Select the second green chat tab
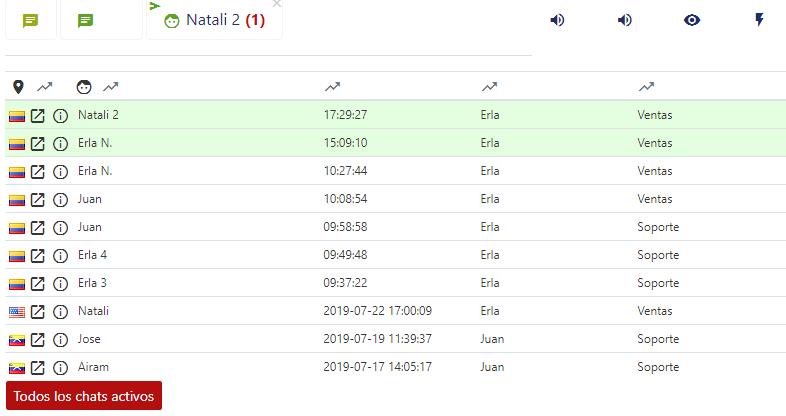 tap(86, 20)
